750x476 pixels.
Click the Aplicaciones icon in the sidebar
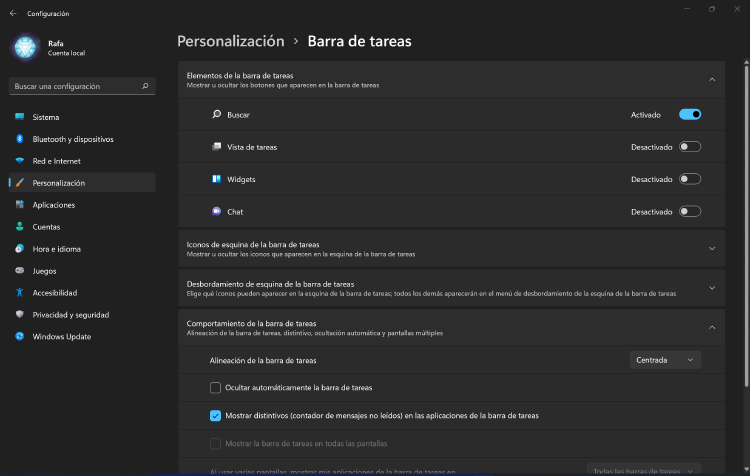click(x=20, y=205)
